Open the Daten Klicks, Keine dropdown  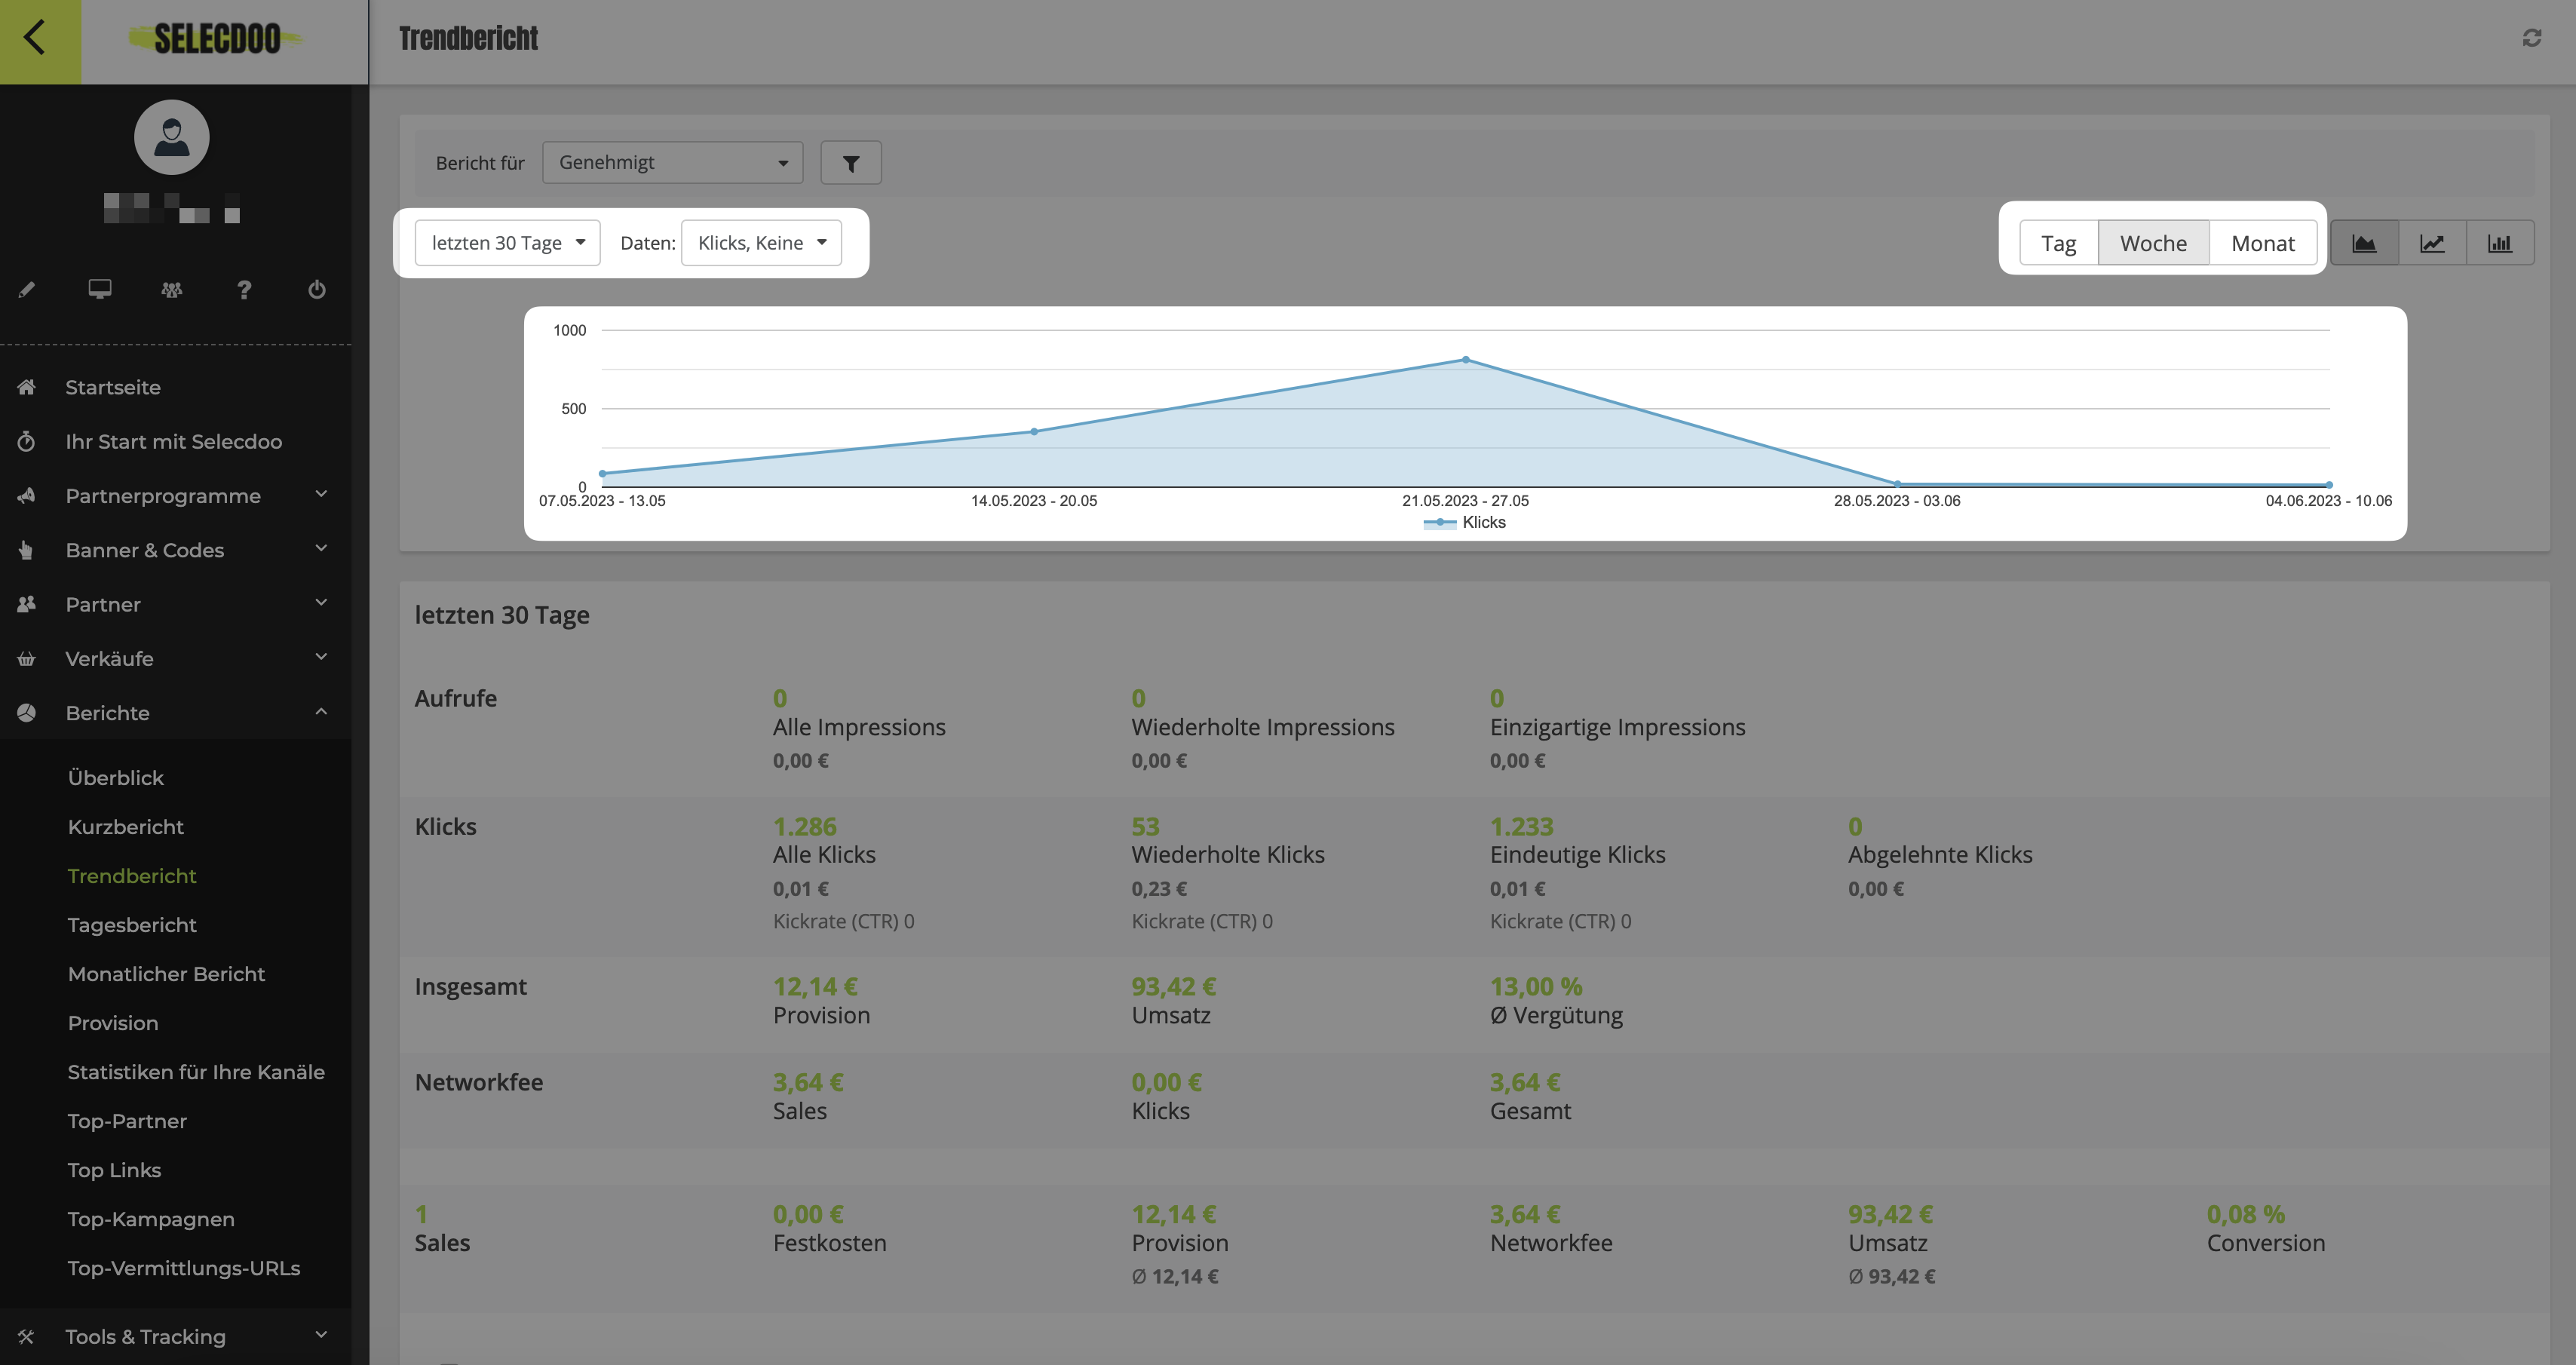click(x=761, y=243)
